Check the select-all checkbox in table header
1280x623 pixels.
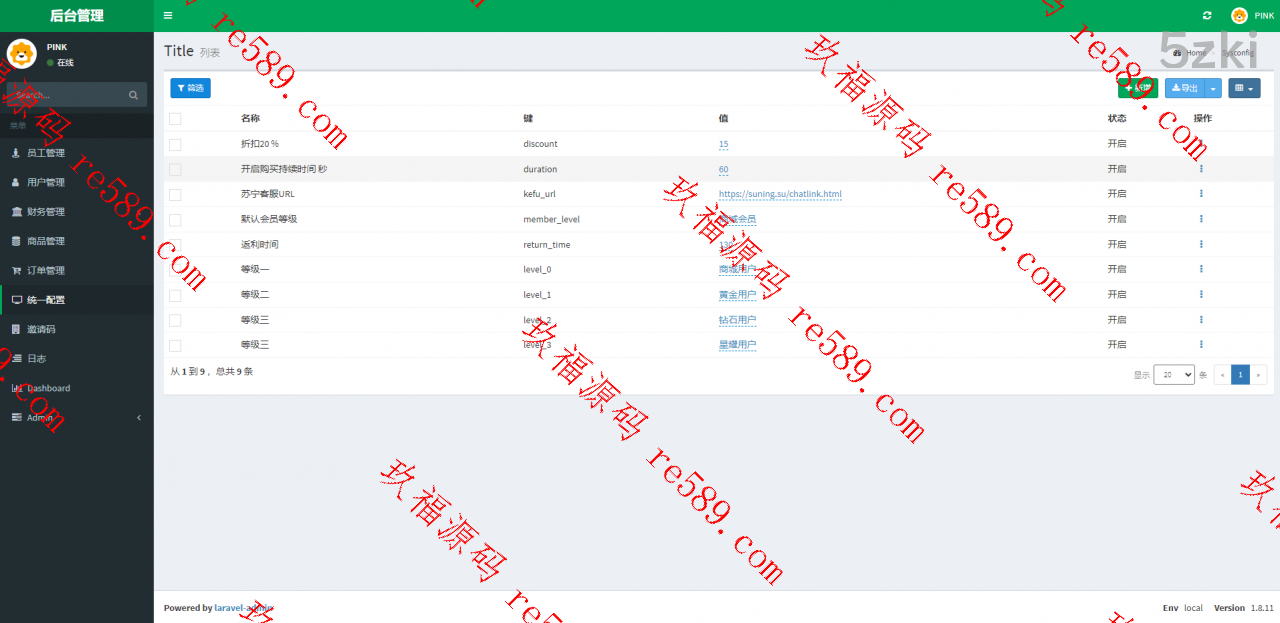[x=175, y=119]
